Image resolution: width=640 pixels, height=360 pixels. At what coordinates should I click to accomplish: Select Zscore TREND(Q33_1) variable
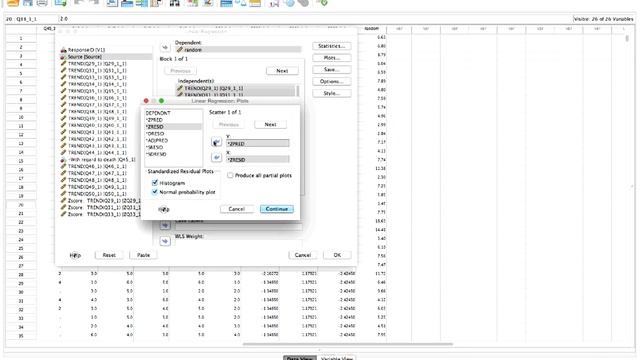101,214
